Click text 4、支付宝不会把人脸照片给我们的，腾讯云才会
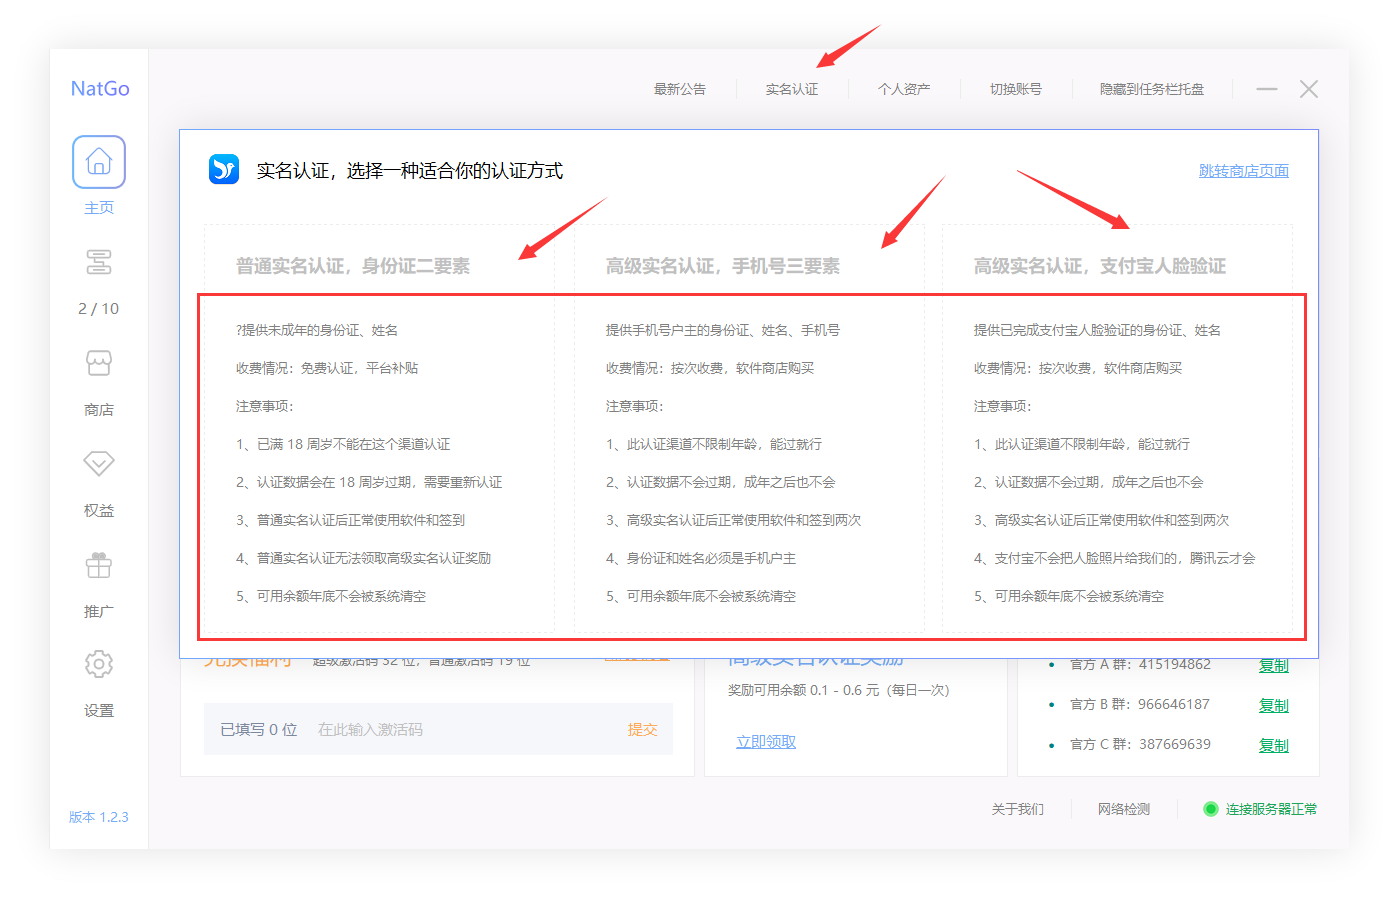 point(1115,558)
